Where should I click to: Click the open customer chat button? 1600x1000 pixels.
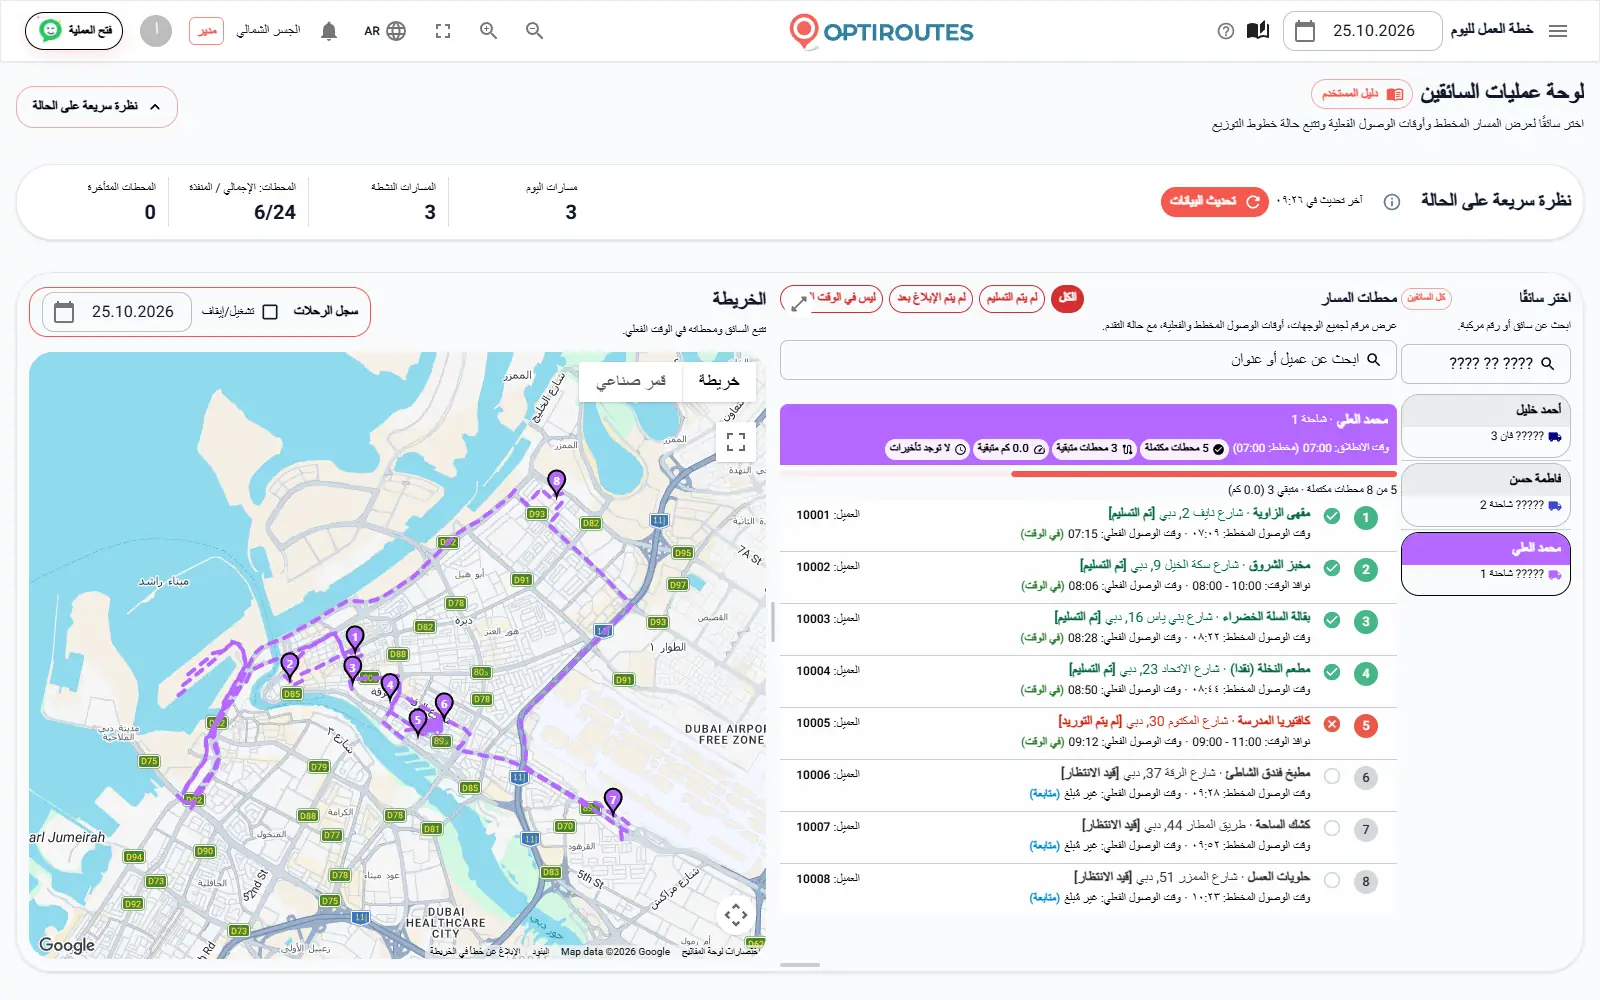74,31
